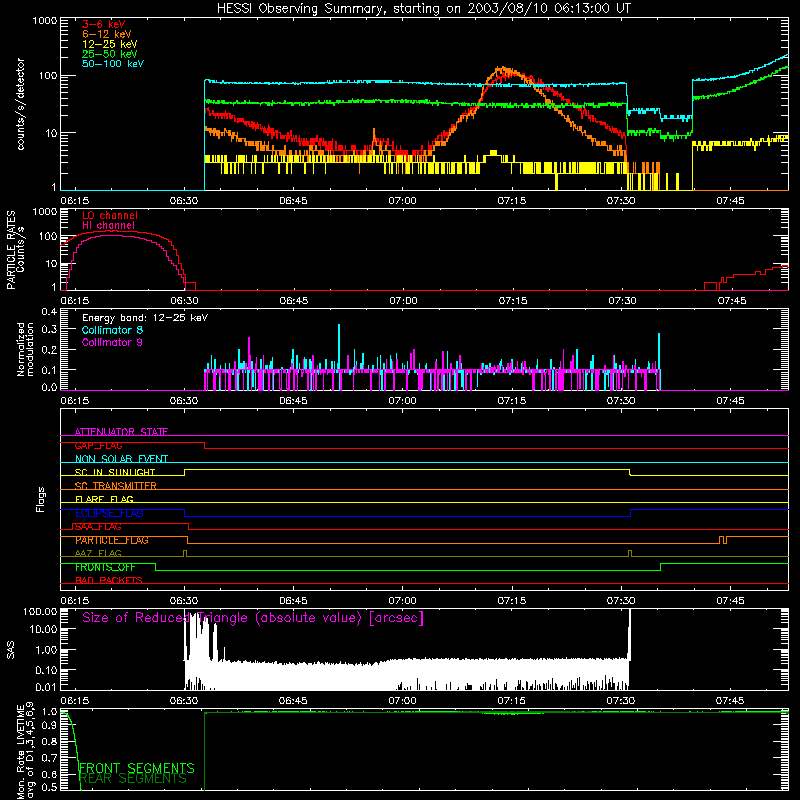The width and height of the screenshot is (800, 800).
Task: Click the NON_SOLAR_EVENT flag label
Action: tap(121, 459)
